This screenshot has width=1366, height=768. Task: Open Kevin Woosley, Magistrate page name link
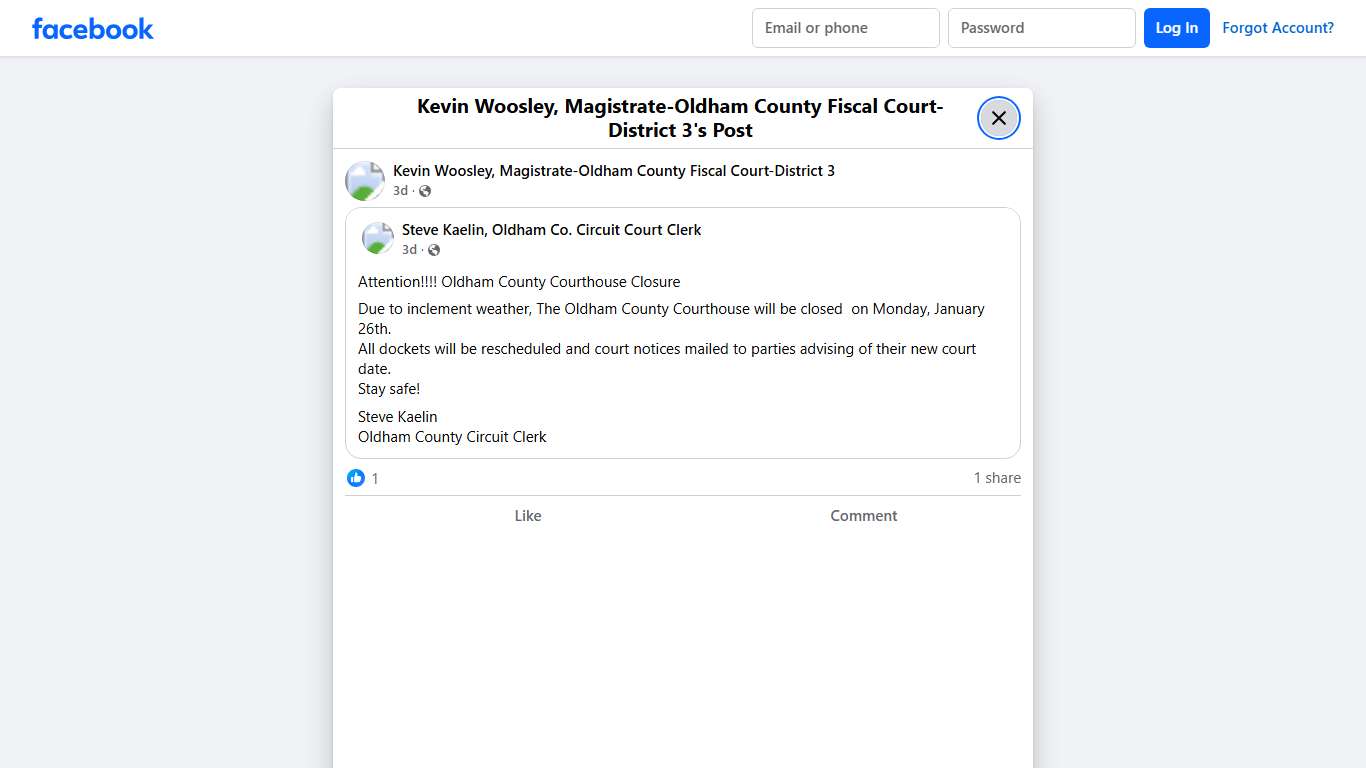pyautogui.click(x=613, y=171)
